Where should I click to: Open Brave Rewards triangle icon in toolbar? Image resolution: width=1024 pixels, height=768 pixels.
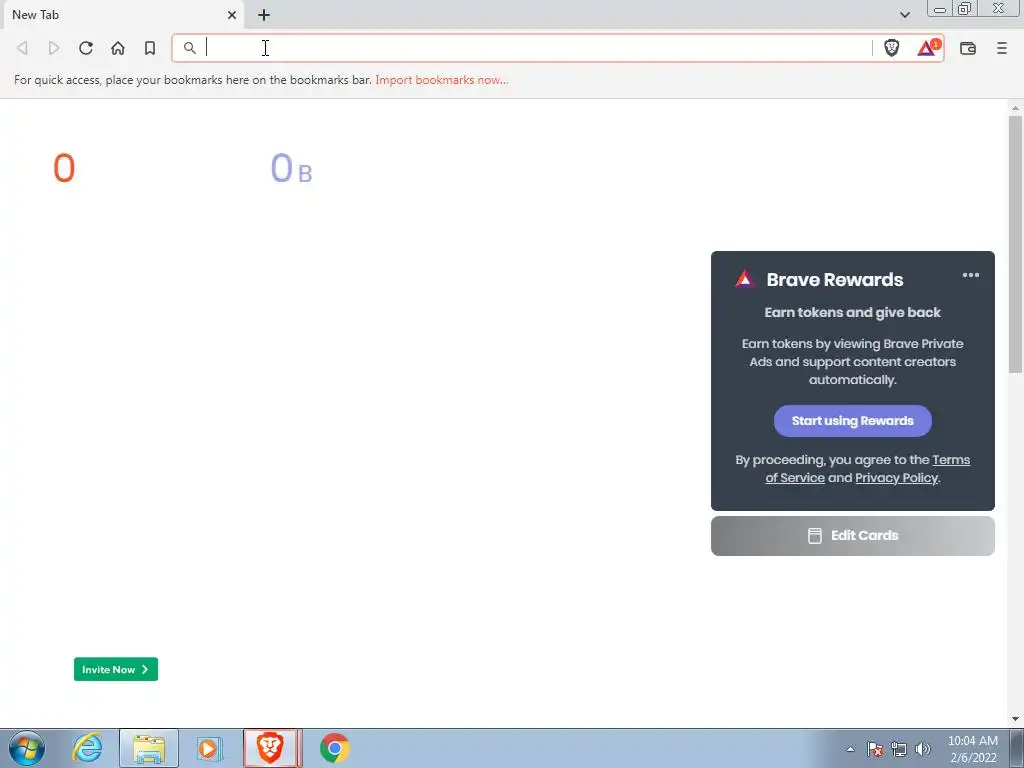[927, 48]
